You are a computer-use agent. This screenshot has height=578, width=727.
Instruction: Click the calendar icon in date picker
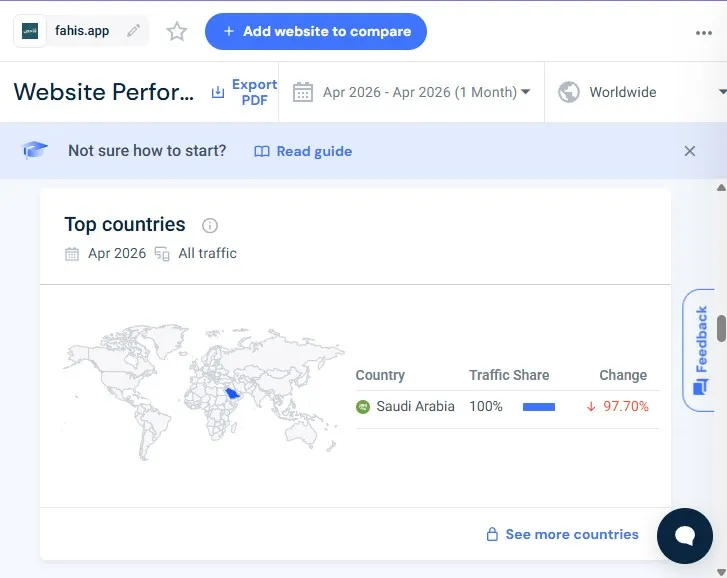303,92
